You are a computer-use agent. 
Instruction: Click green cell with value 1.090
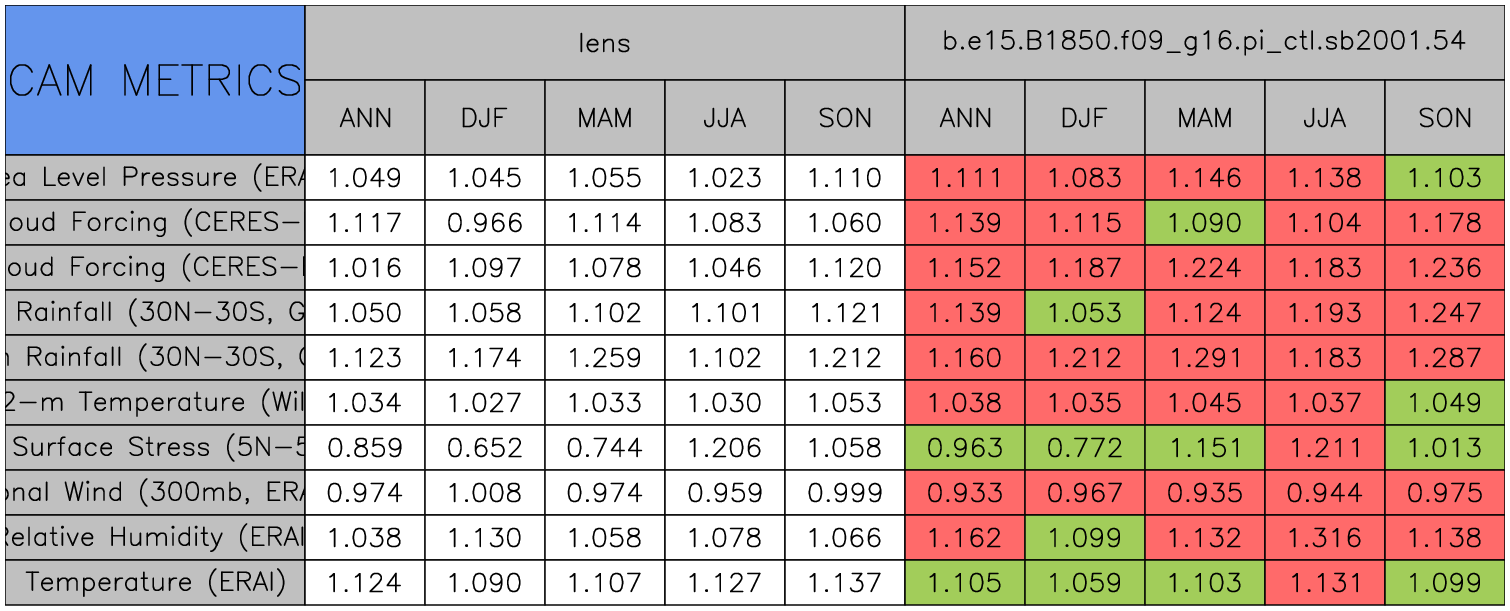coord(1204,223)
